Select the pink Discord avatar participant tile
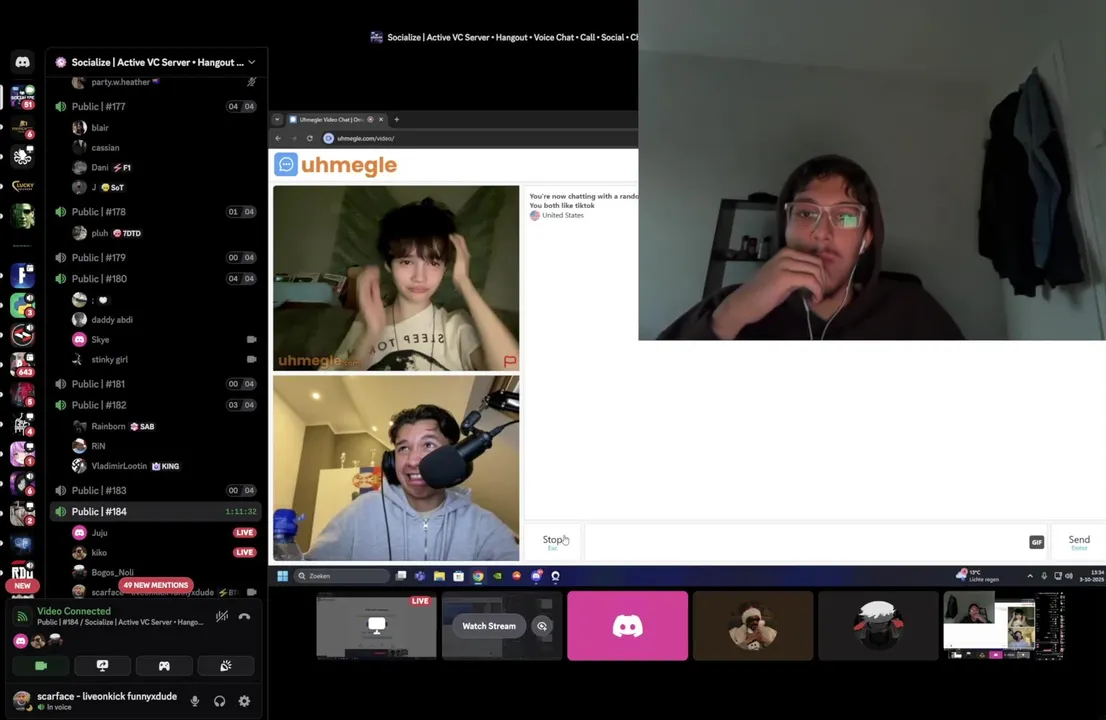This screenshot has height=720, width=1106. click(627, 626)
